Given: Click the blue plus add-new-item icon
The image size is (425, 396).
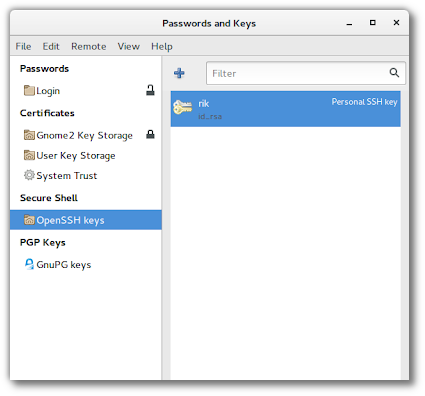Looking at the screenshot, I should (179, 73).
